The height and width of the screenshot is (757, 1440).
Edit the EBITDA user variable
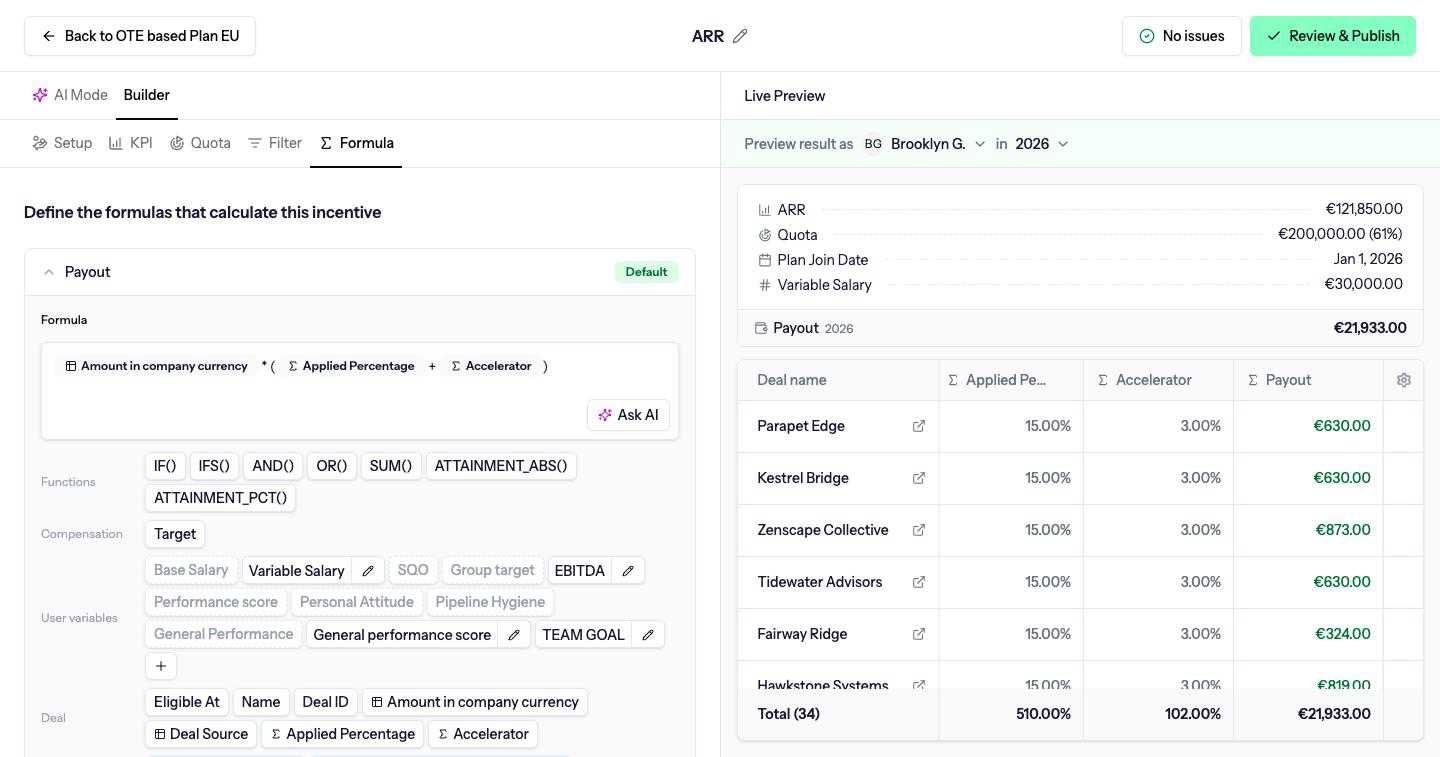628,570
